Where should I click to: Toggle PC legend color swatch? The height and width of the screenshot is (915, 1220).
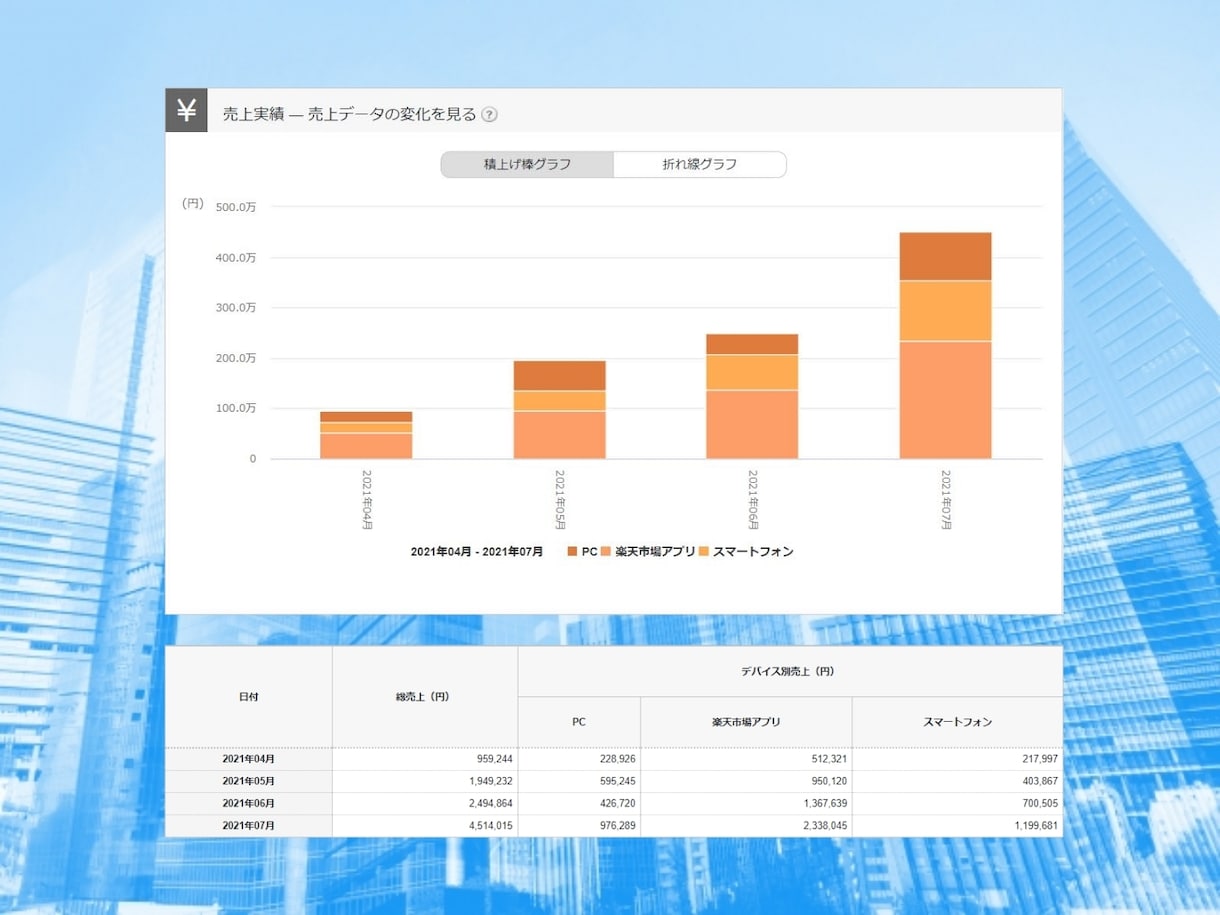click(573, 551)
